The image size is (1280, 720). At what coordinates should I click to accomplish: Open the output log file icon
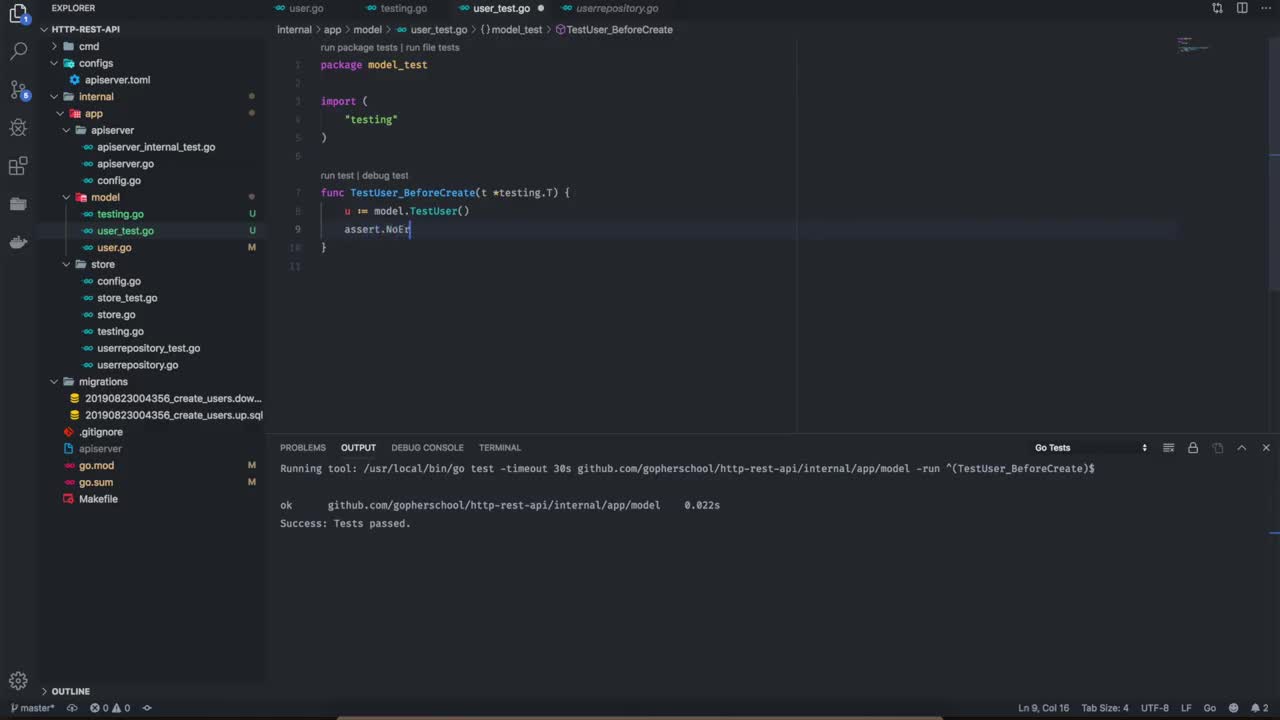(x=1217, y=448)
